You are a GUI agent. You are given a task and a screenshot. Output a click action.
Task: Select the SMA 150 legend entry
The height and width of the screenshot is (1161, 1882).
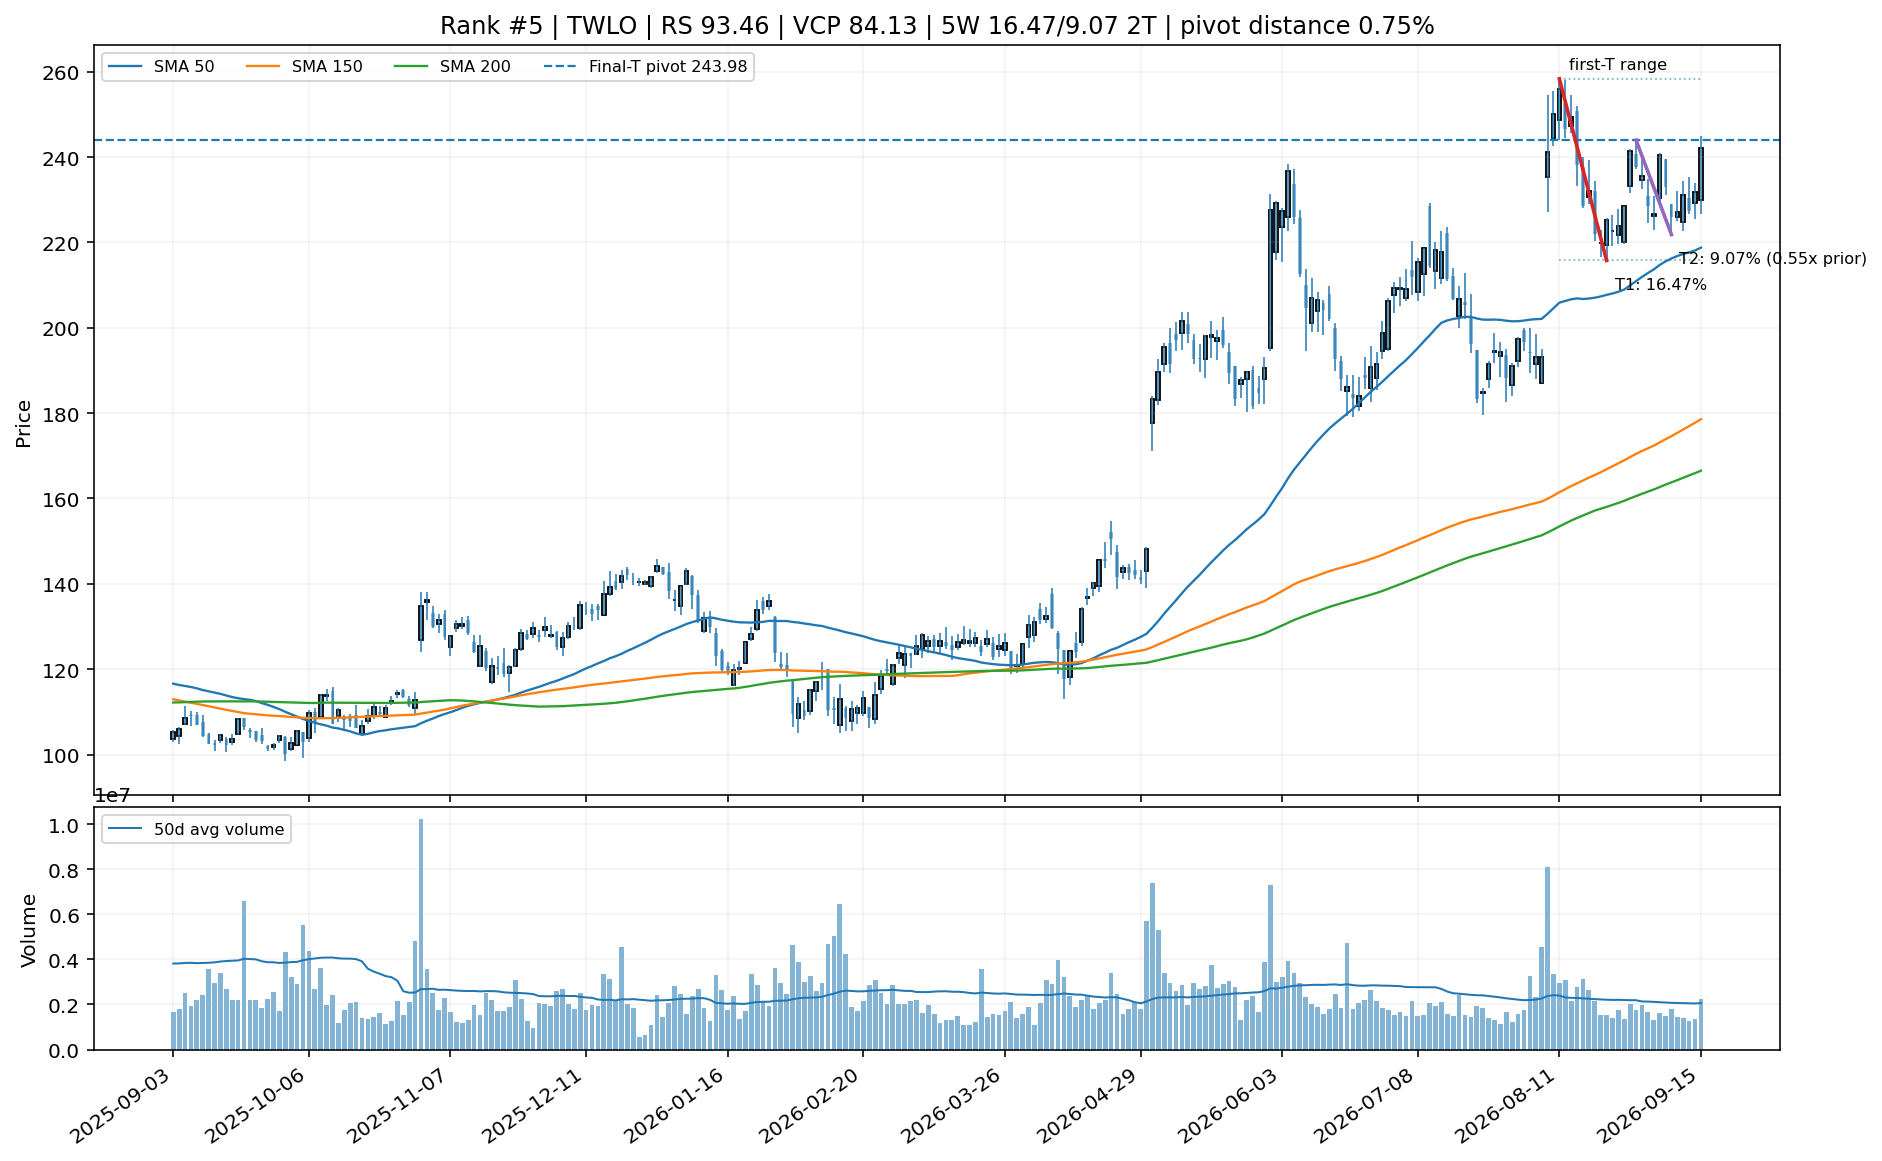click(305, 67)
